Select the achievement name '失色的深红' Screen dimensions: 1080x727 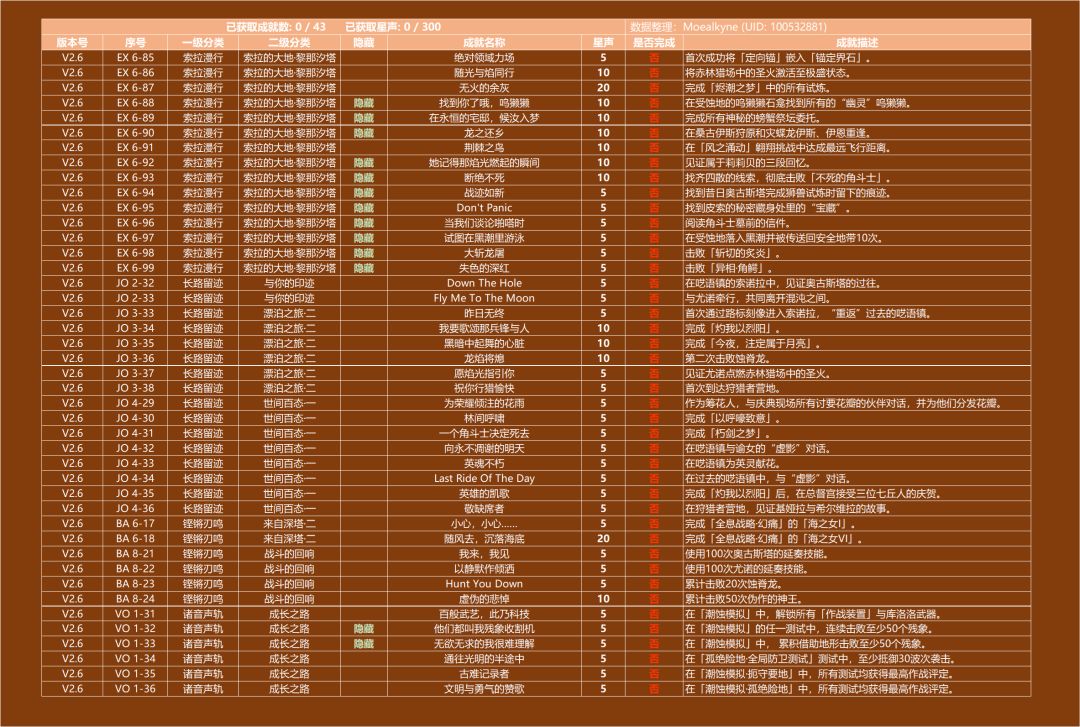pos(484,268)
